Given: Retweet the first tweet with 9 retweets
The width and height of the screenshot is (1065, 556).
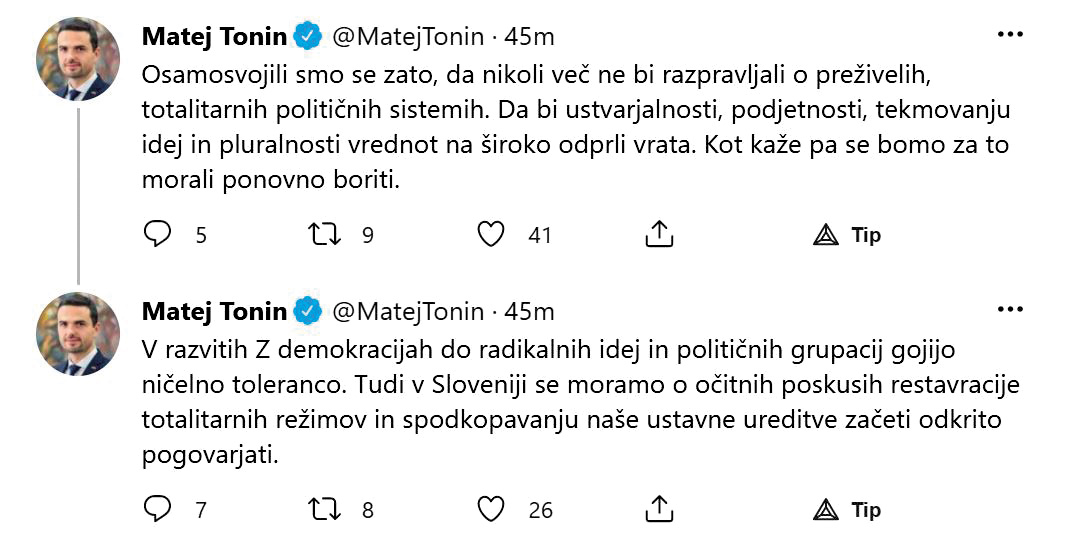Looking at the screenshot, I should coord(325,235).
